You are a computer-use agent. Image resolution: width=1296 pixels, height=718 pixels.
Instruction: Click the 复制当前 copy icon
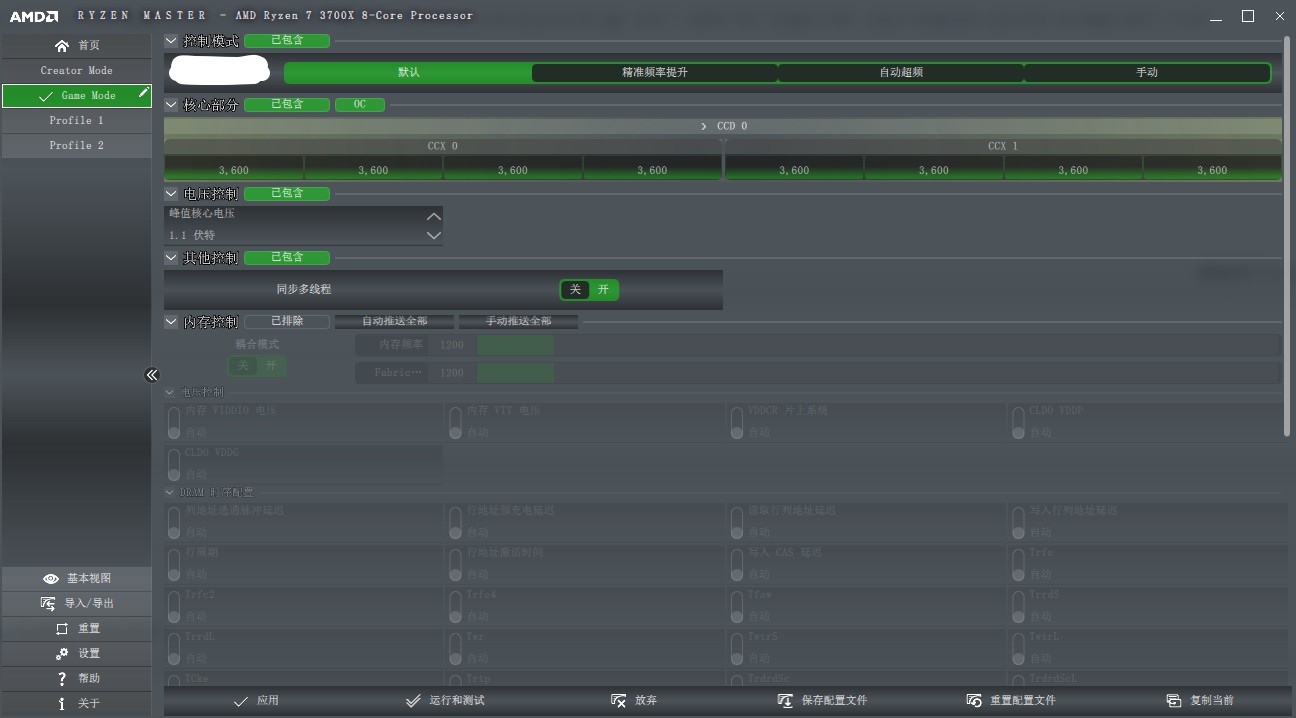[1175, 701]
